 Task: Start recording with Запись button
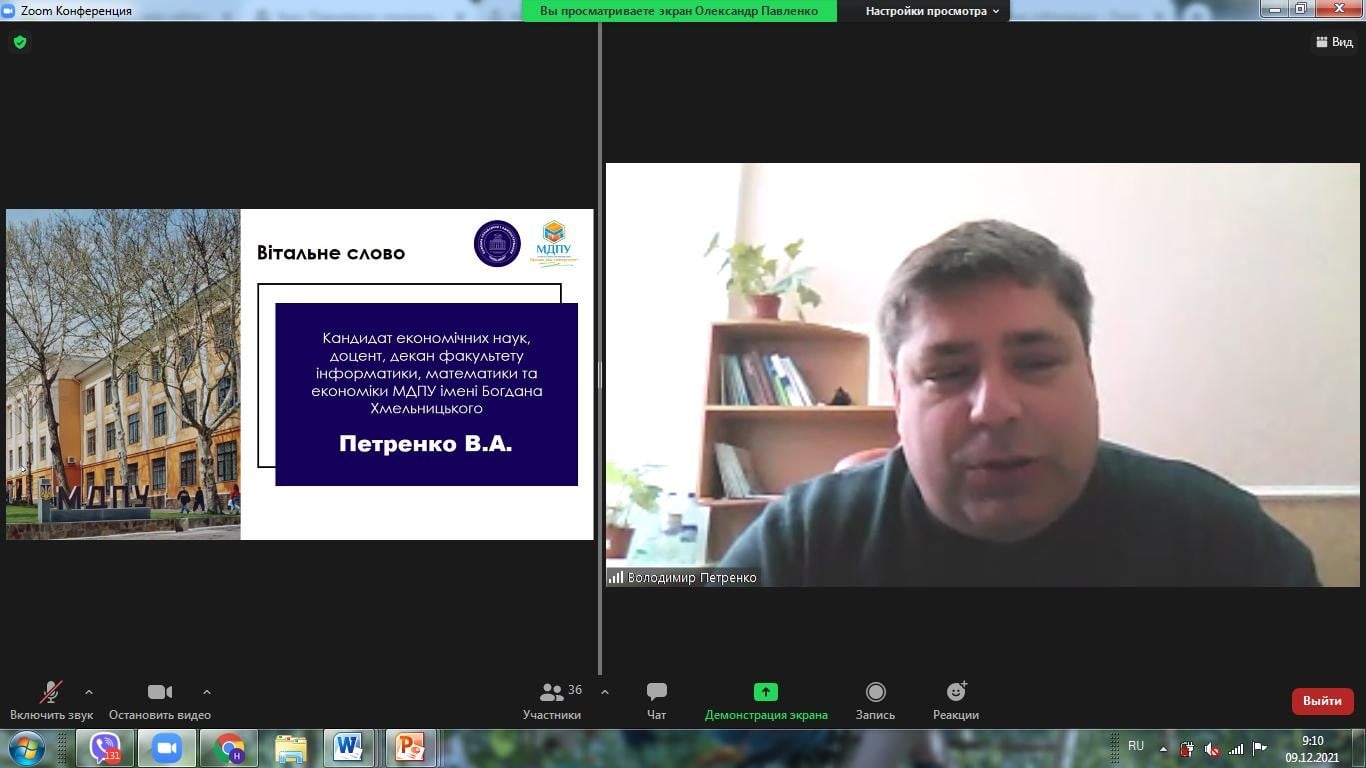click(x=875, y=700)
